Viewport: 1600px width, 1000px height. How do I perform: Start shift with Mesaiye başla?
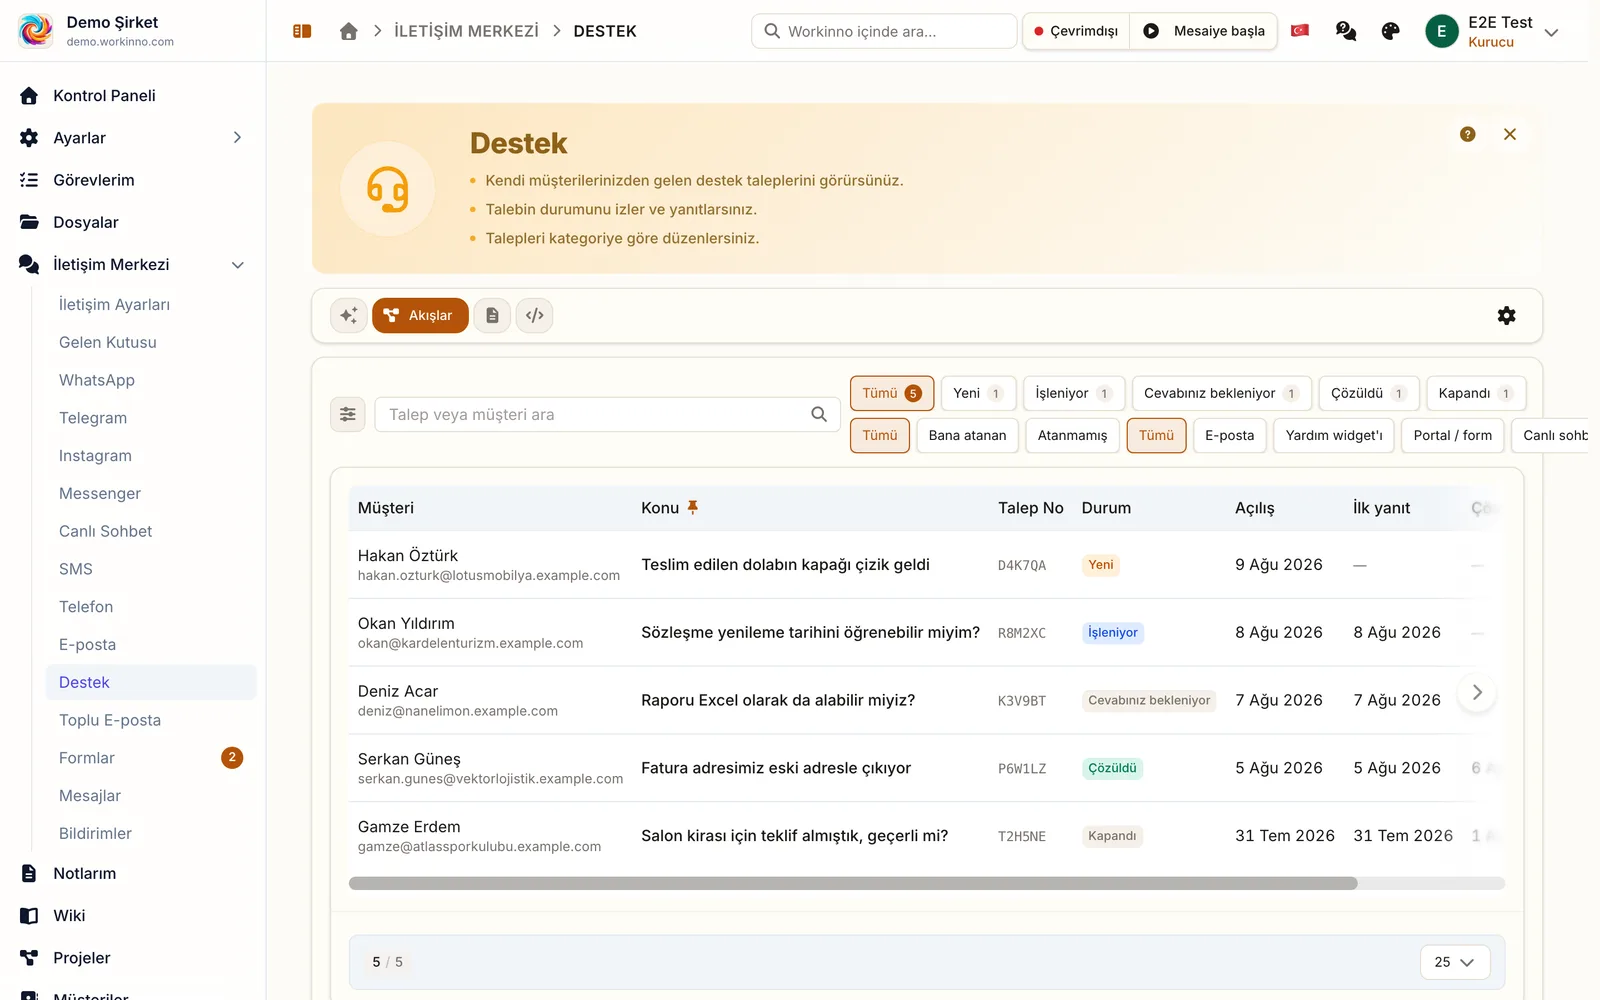tap(1204, 31)
